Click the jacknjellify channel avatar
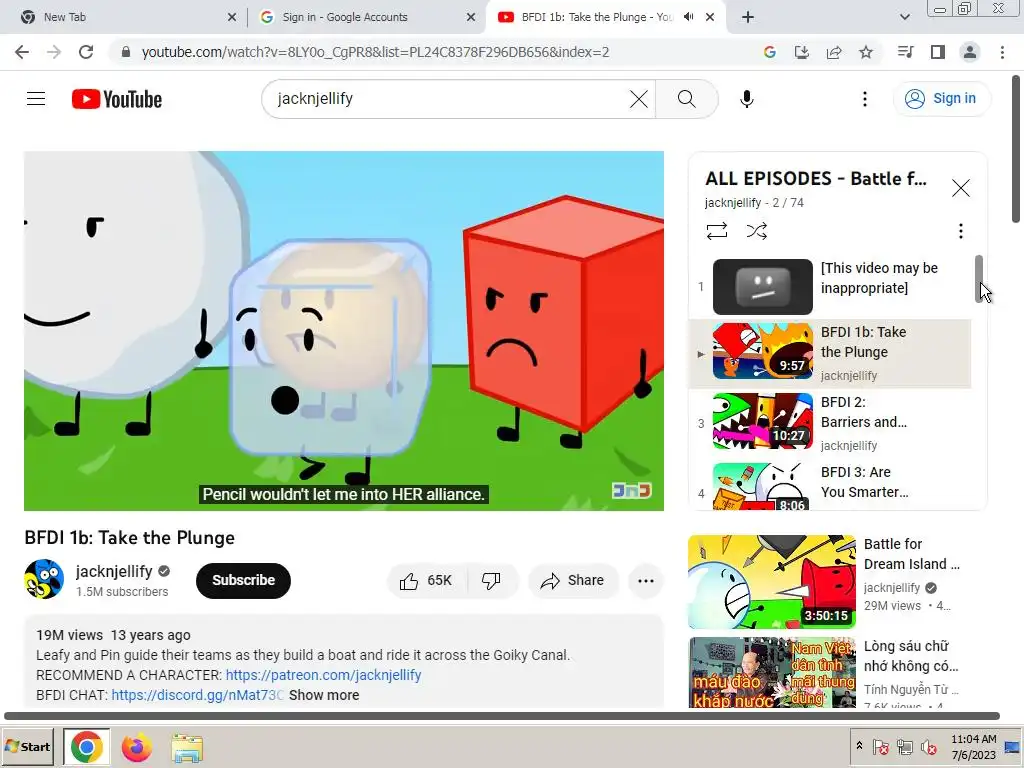The image size is (1024, 768). (x=44, y=579)
